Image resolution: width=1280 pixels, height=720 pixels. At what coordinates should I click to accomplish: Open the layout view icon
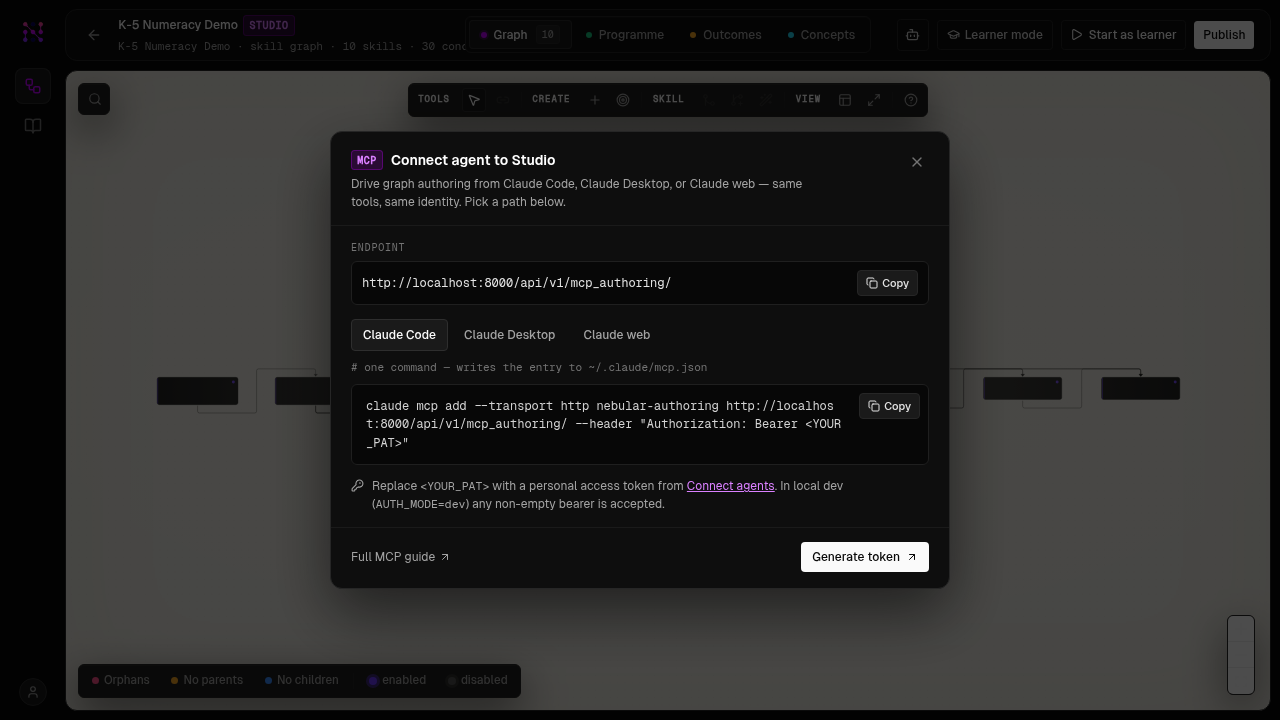(845, 100)
